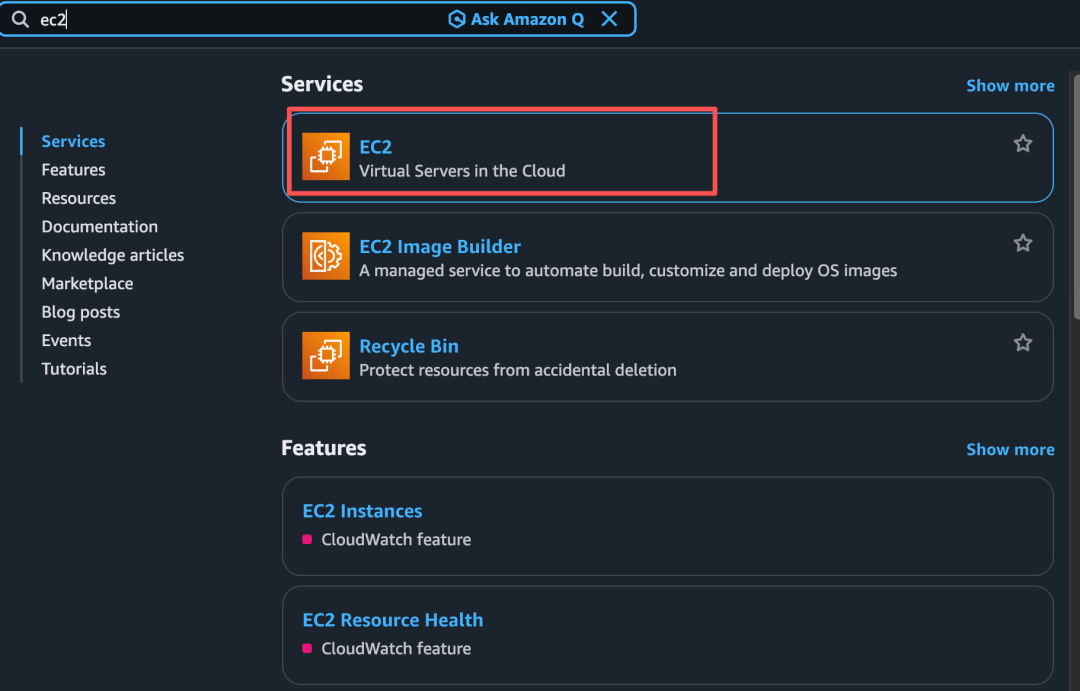Image resolution: width=1080 pixels, height=691 pixels.
Task: Click 'Protect resources from accidental deletion' text
Action: [x=517, y=370]
